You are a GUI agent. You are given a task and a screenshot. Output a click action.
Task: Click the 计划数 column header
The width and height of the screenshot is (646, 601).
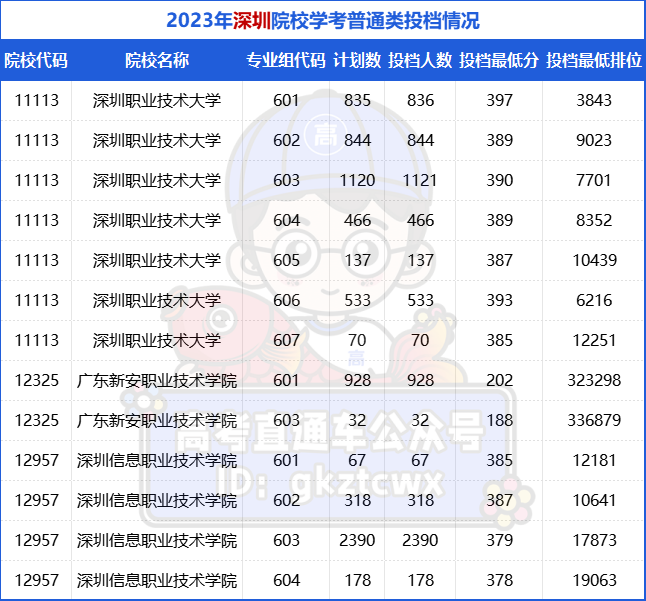point(357,60)
